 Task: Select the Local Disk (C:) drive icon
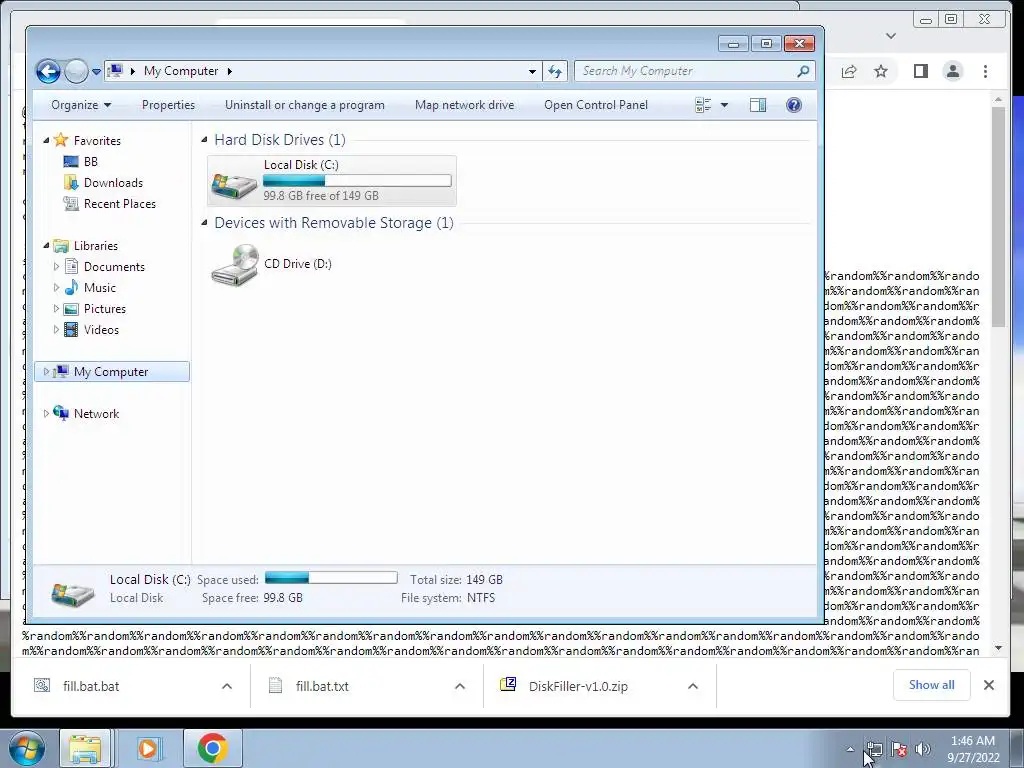pyautogui.click(x=234, y=185)
